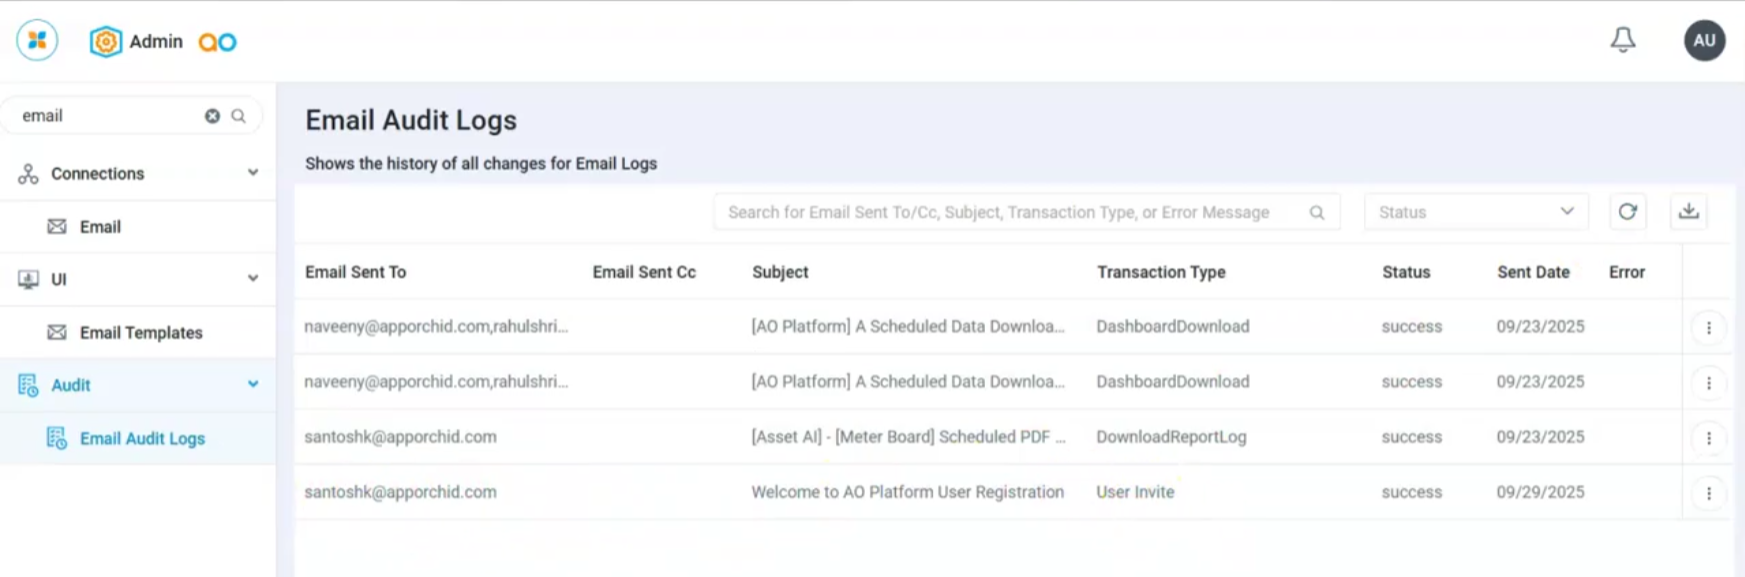The height and width of the screenshot is (577, 1745).
Task: Collapse the Connections section
Action: (253, 173)
